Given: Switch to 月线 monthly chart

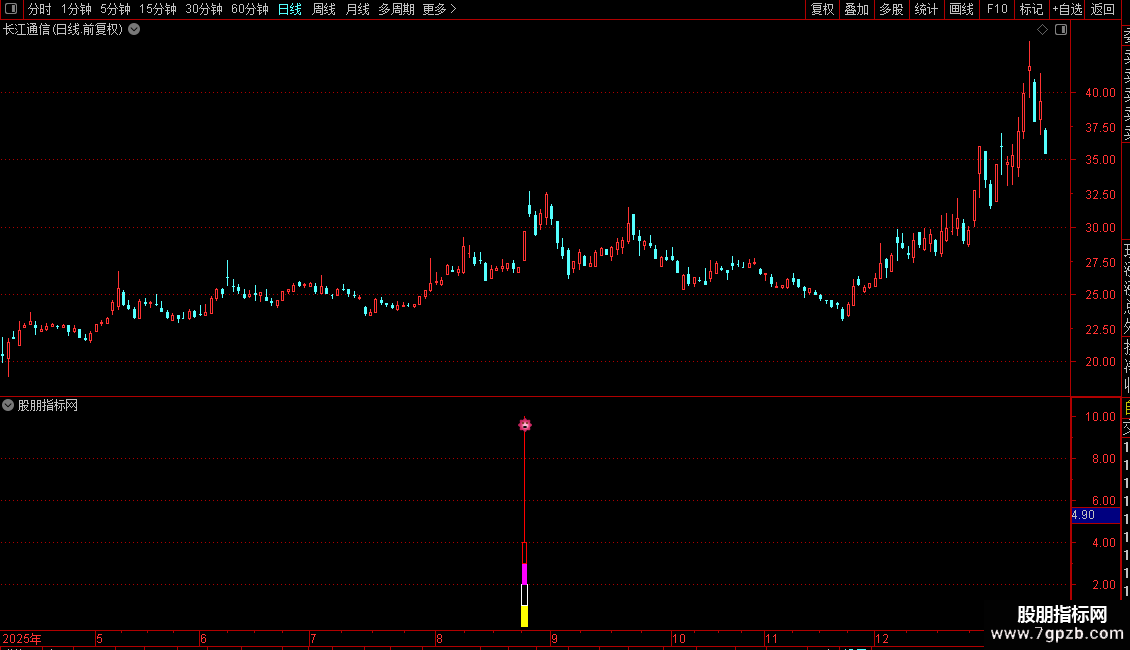Looking at the screenshot, I should [357, 9].
